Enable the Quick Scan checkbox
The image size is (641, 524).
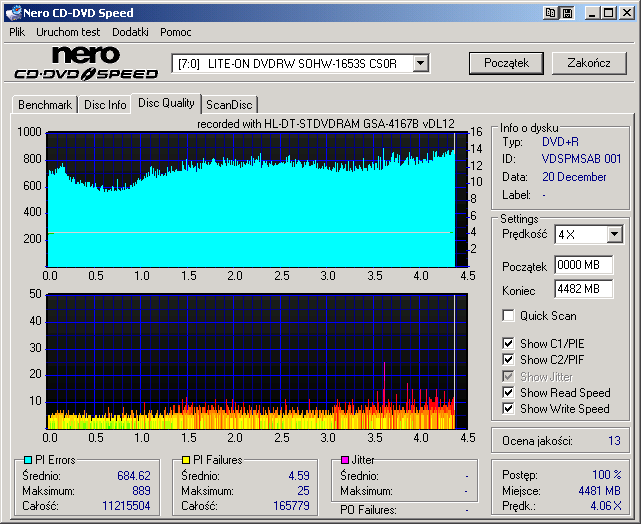pyautogui.click(x=508, y=316)
